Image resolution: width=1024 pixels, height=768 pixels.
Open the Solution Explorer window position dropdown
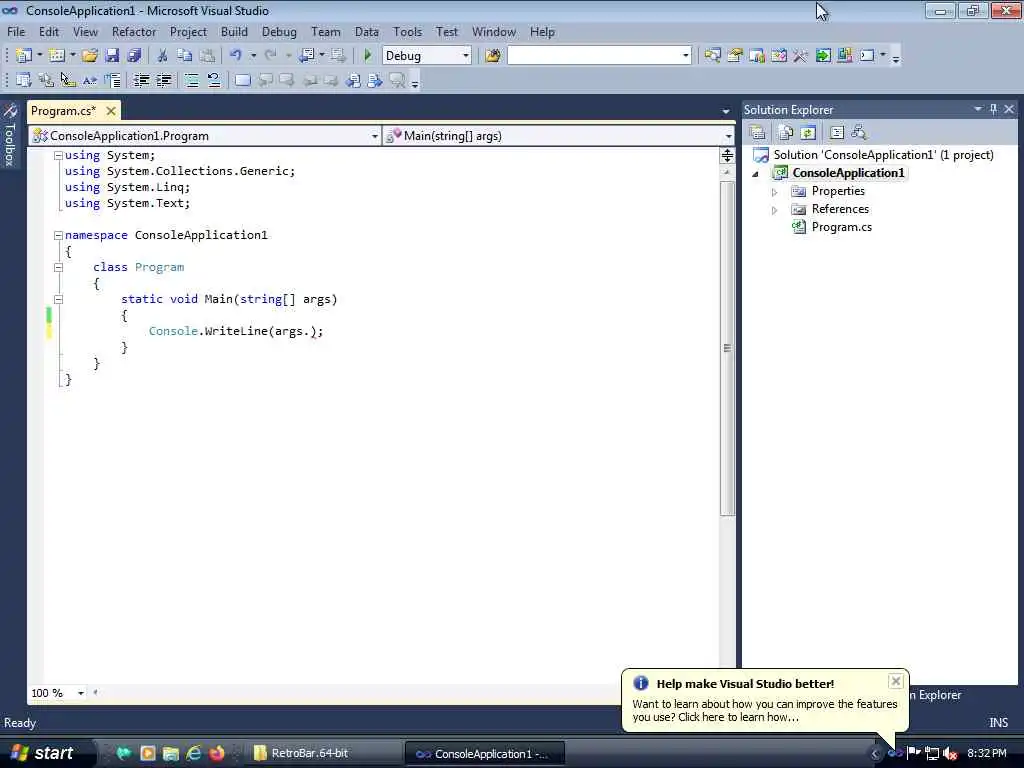click(978, 109)
